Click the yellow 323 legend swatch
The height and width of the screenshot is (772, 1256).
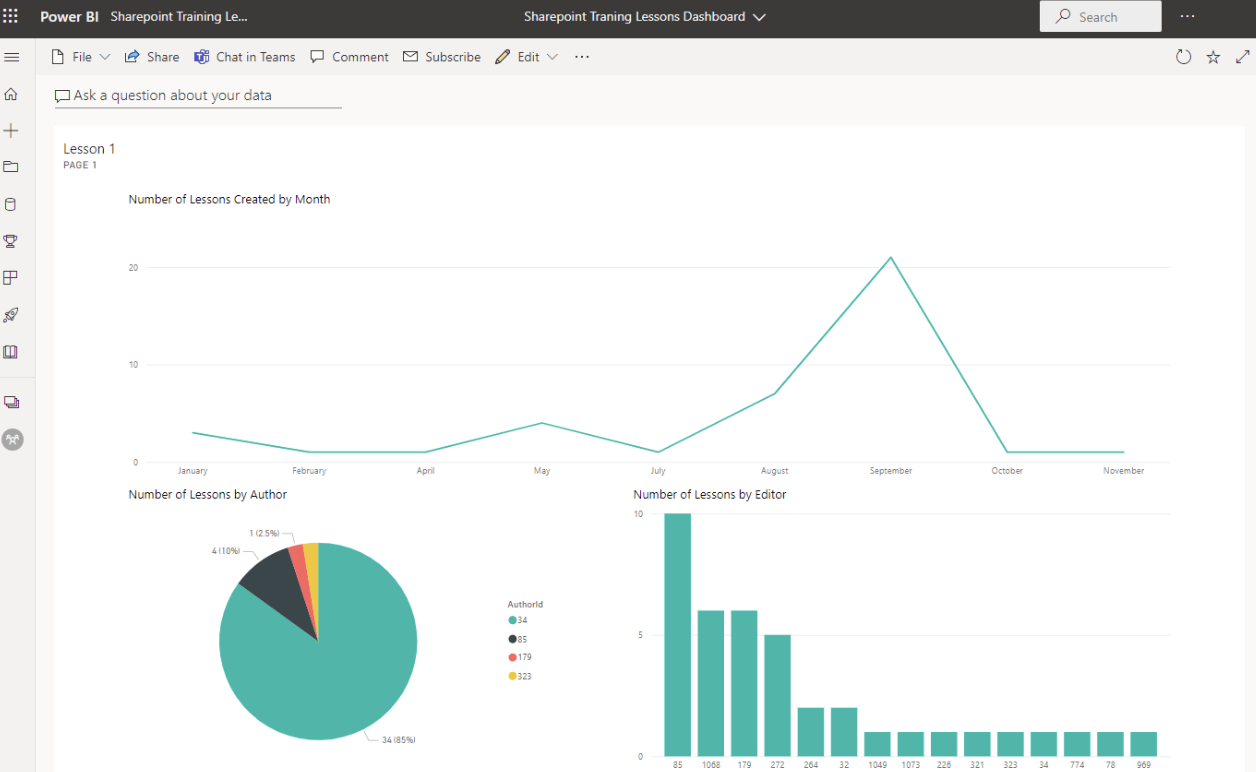[x=513, y=676]
